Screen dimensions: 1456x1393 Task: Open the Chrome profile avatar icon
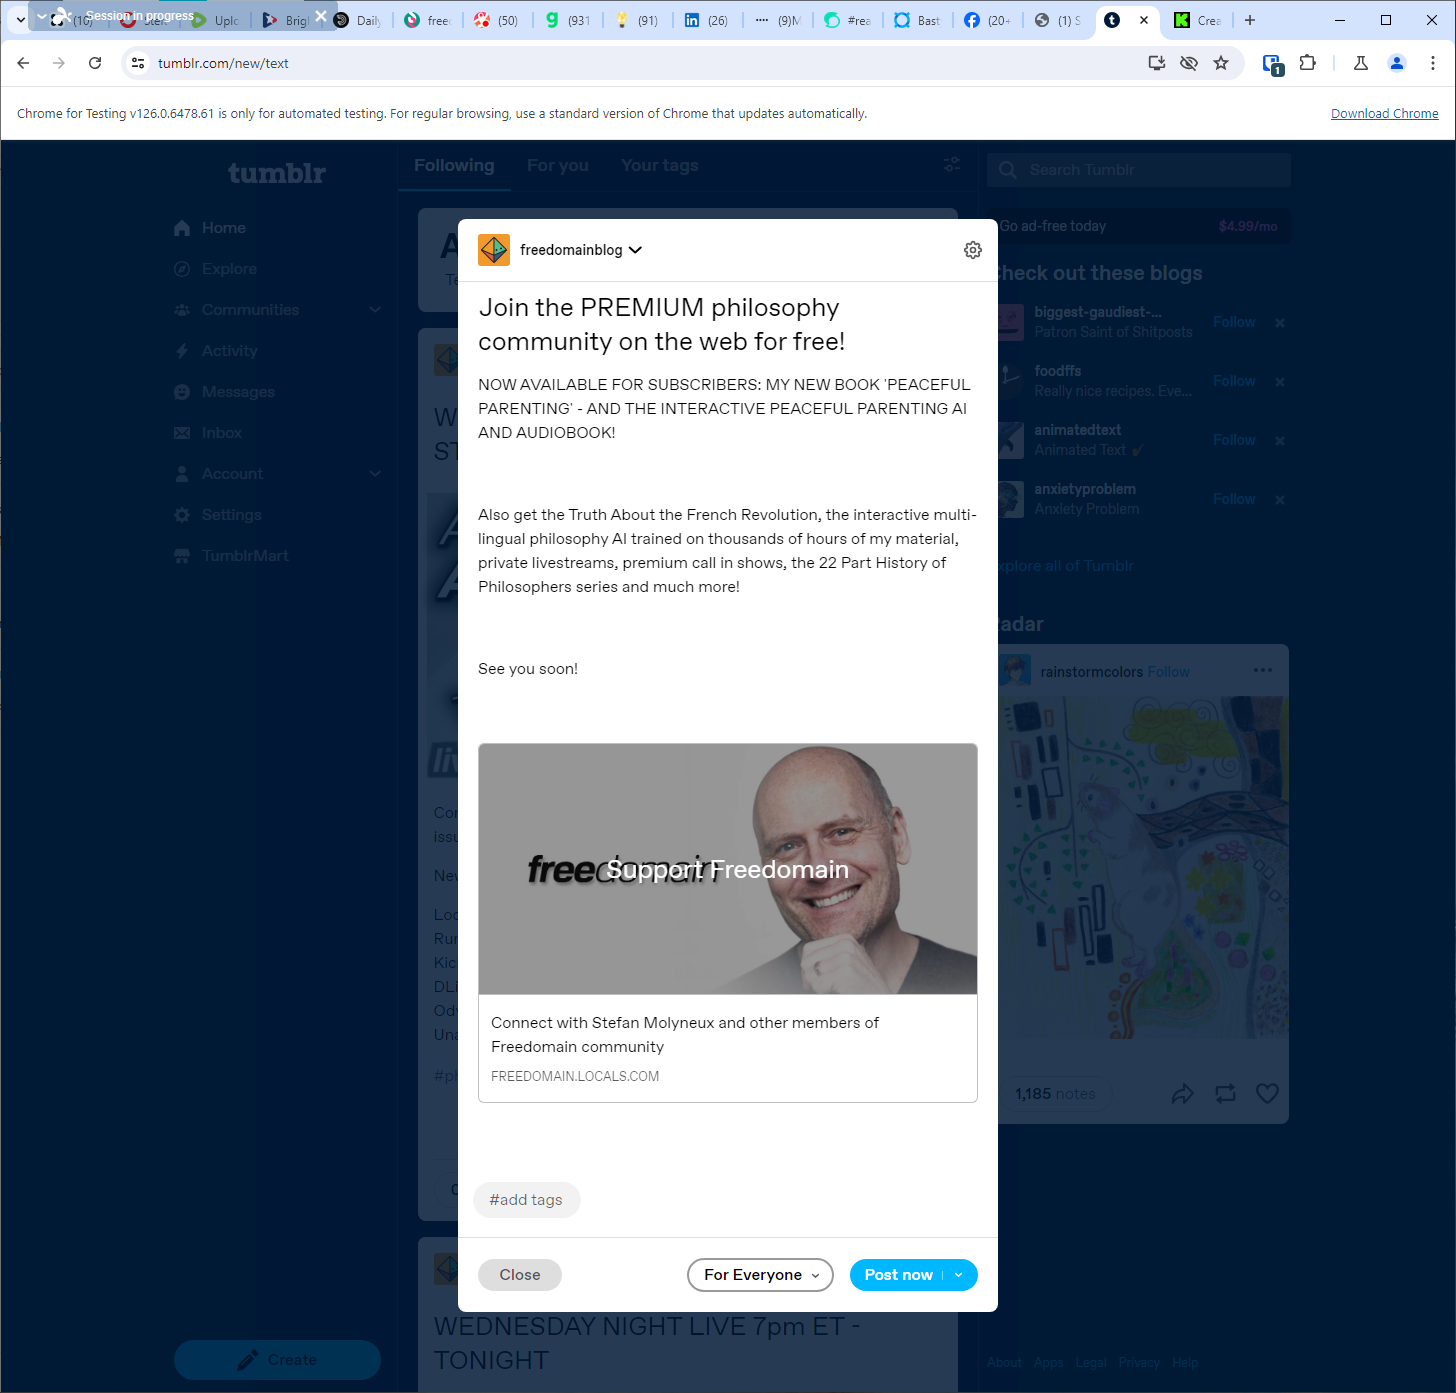coord(1397,63)
